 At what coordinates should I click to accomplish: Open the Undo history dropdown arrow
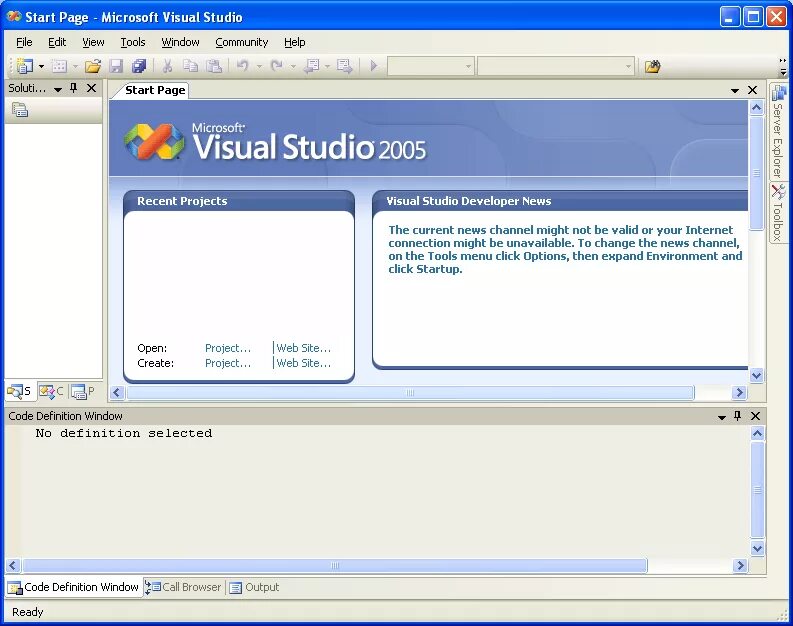[x=259, y=66]
